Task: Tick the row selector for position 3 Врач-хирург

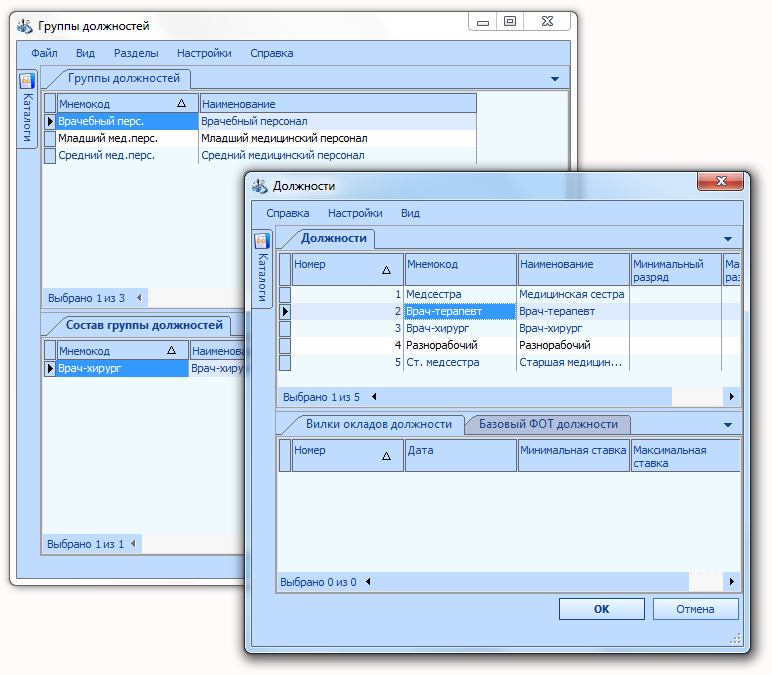Action: click(x=285, y=328)
